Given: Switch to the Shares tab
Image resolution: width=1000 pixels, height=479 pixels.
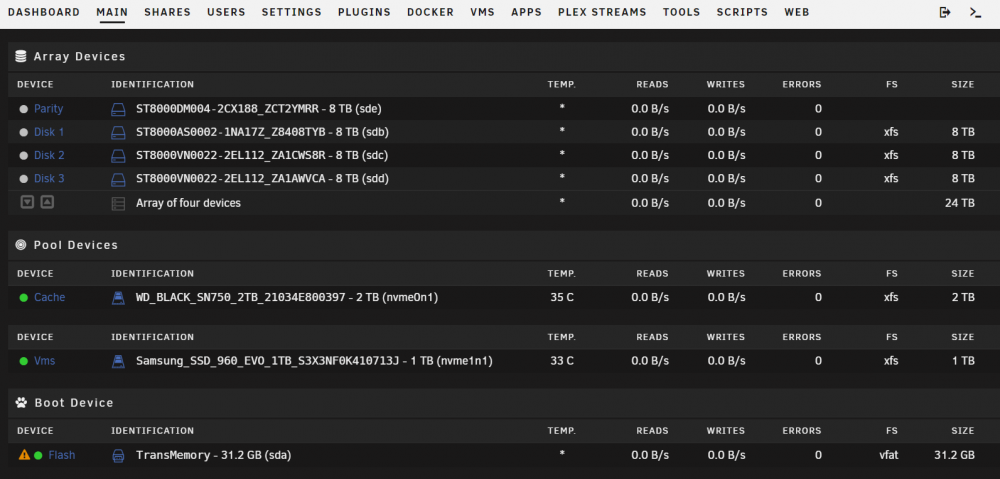Looking at the screenshot, I should point(167,12).
